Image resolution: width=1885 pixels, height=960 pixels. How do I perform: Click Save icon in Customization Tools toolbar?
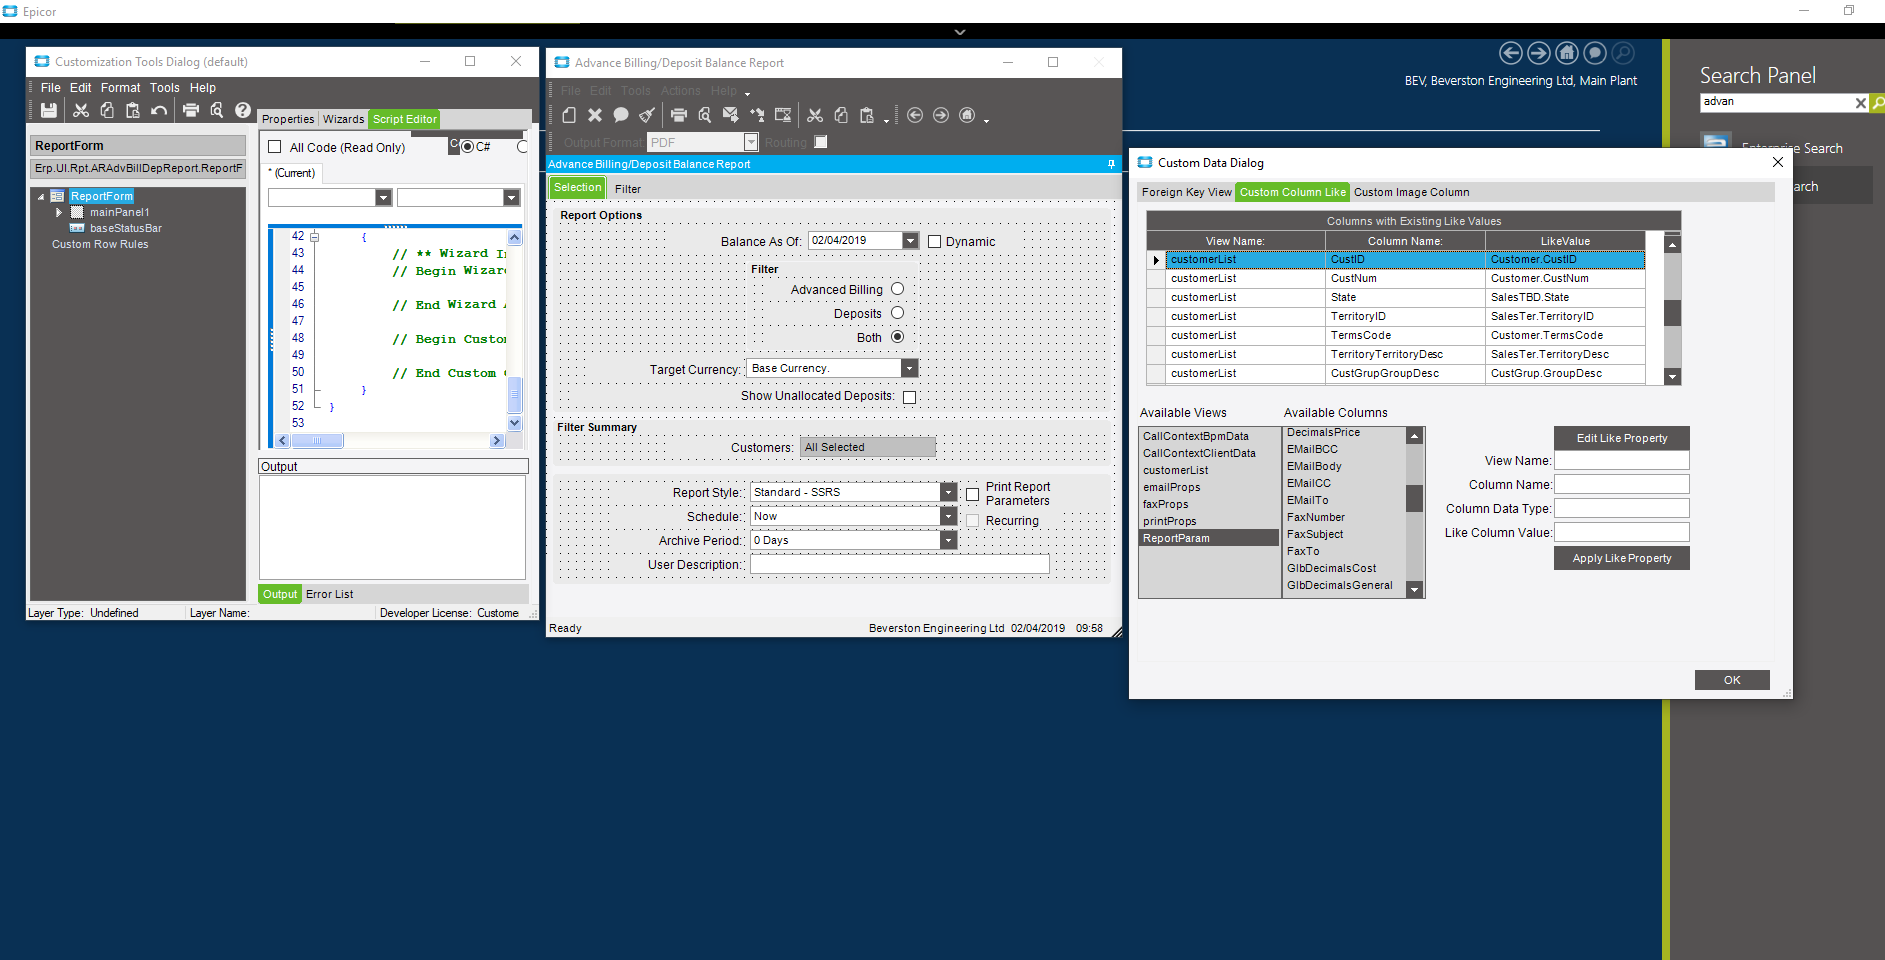pyautogui.click(x=49, y=110)
